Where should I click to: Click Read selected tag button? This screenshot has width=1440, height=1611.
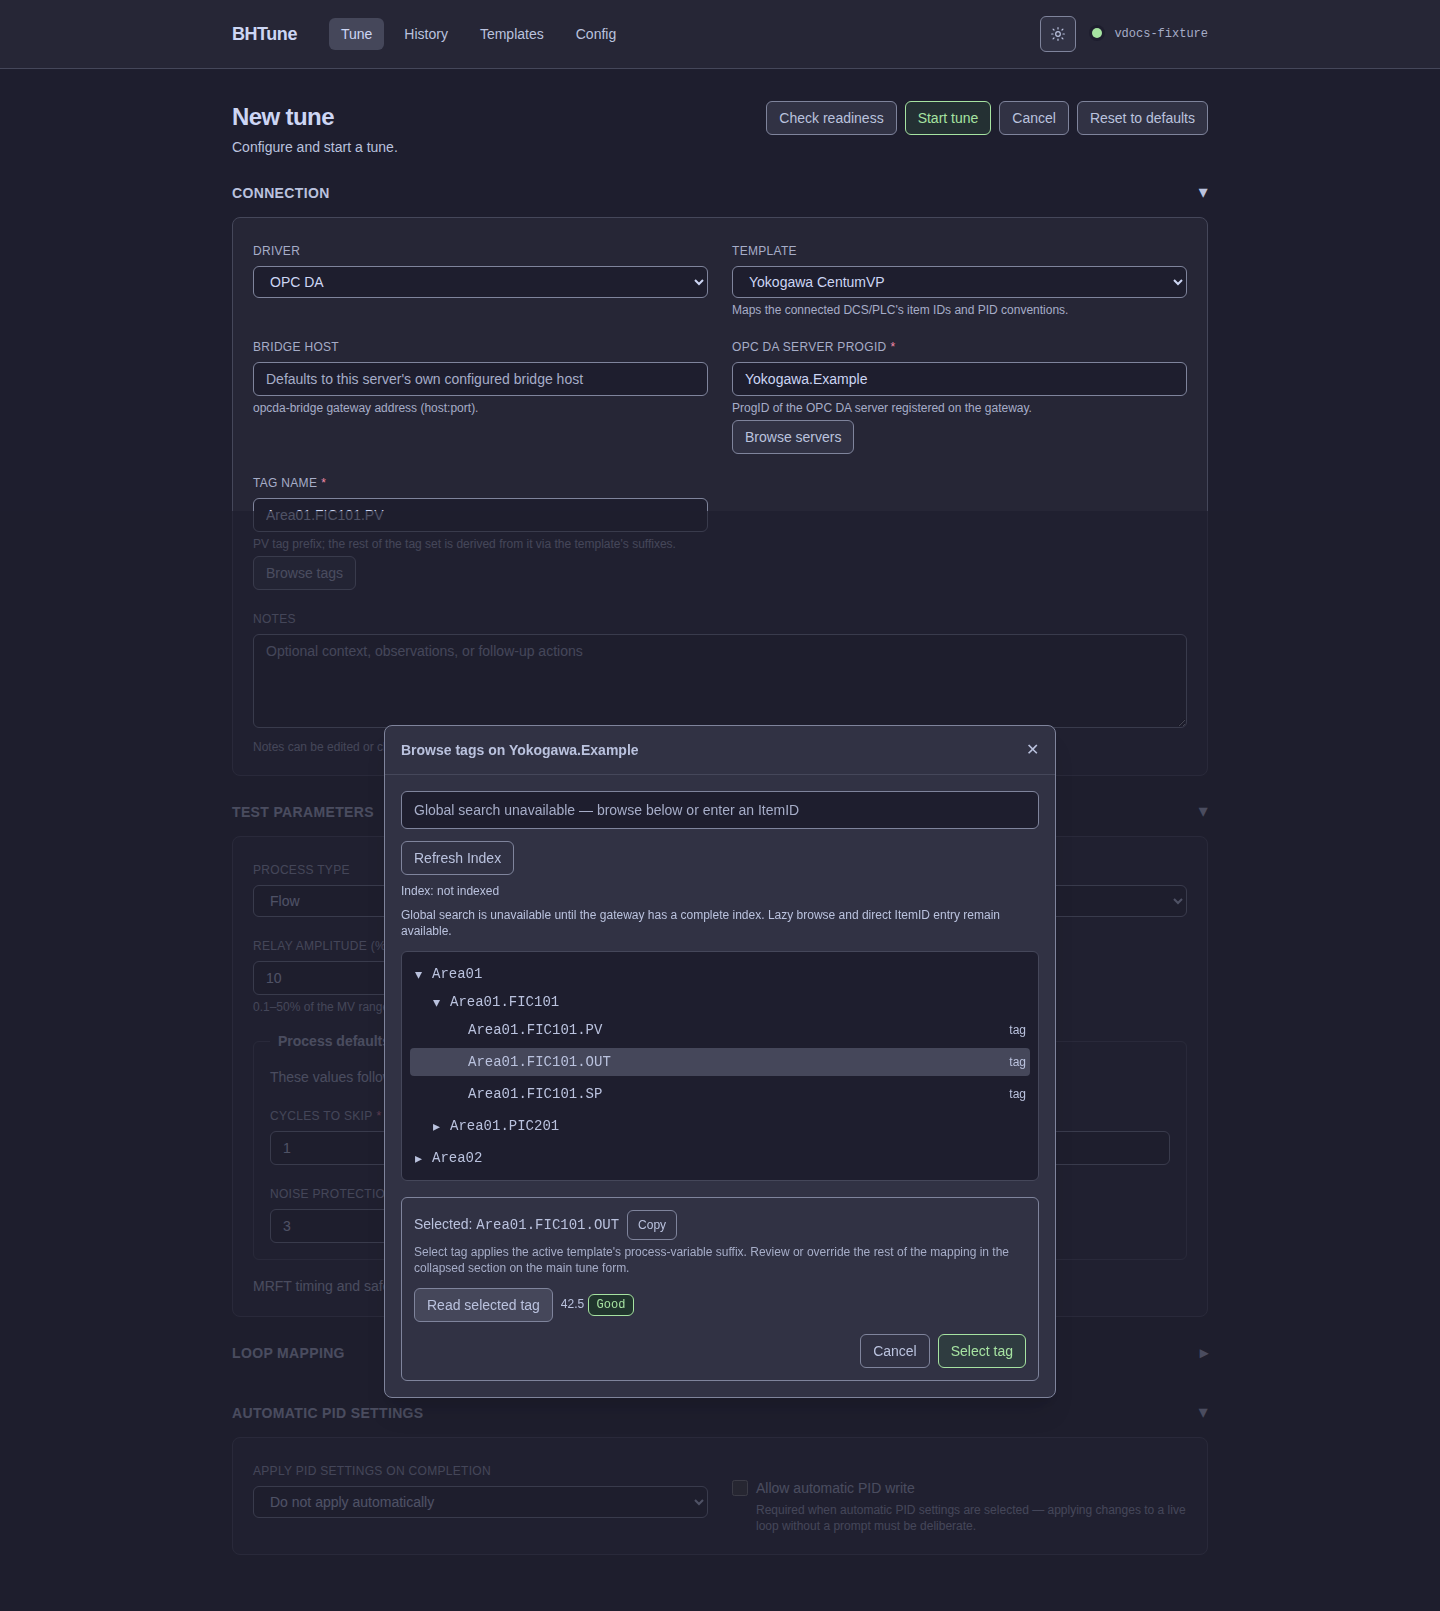483,1305
